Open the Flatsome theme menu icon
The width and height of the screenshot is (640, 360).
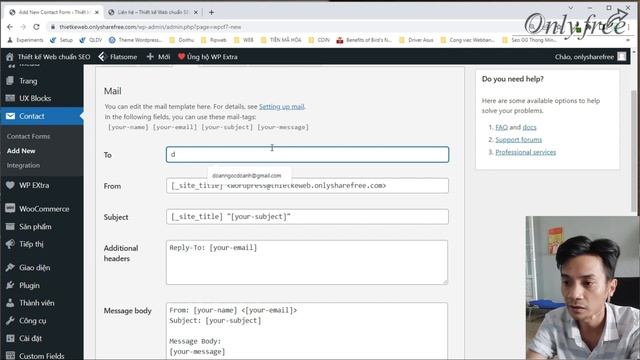click(102, 57)
